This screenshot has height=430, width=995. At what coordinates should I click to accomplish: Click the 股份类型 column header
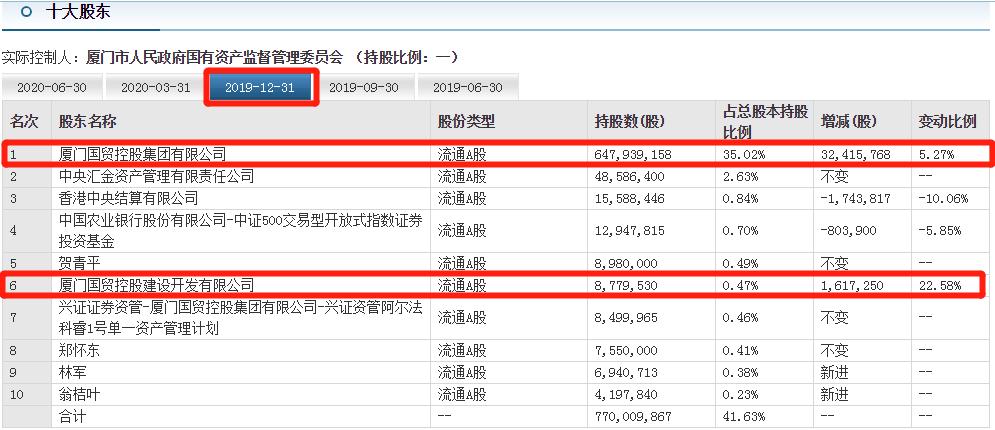point(466,122)
